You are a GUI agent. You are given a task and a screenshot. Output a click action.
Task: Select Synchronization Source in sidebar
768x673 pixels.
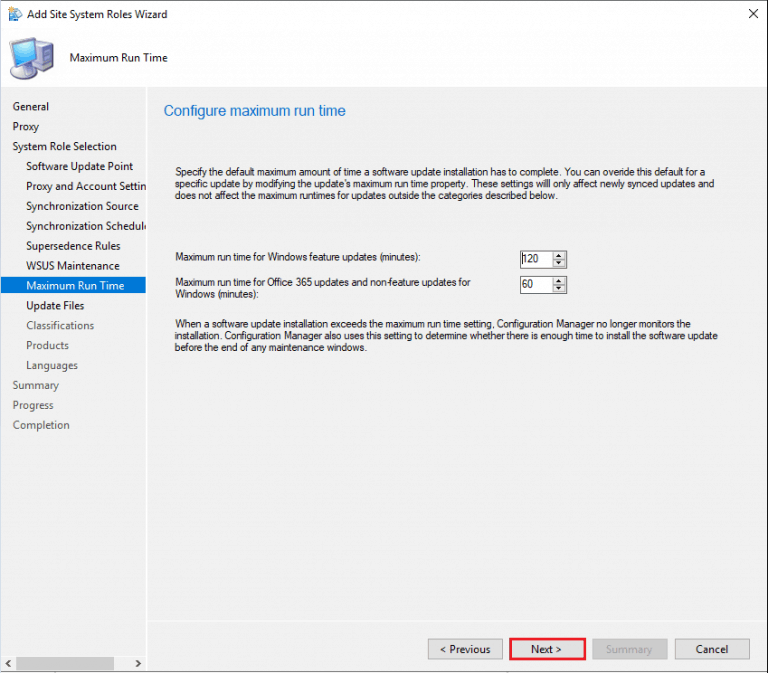pyautogui.click(x=82, y=206)
